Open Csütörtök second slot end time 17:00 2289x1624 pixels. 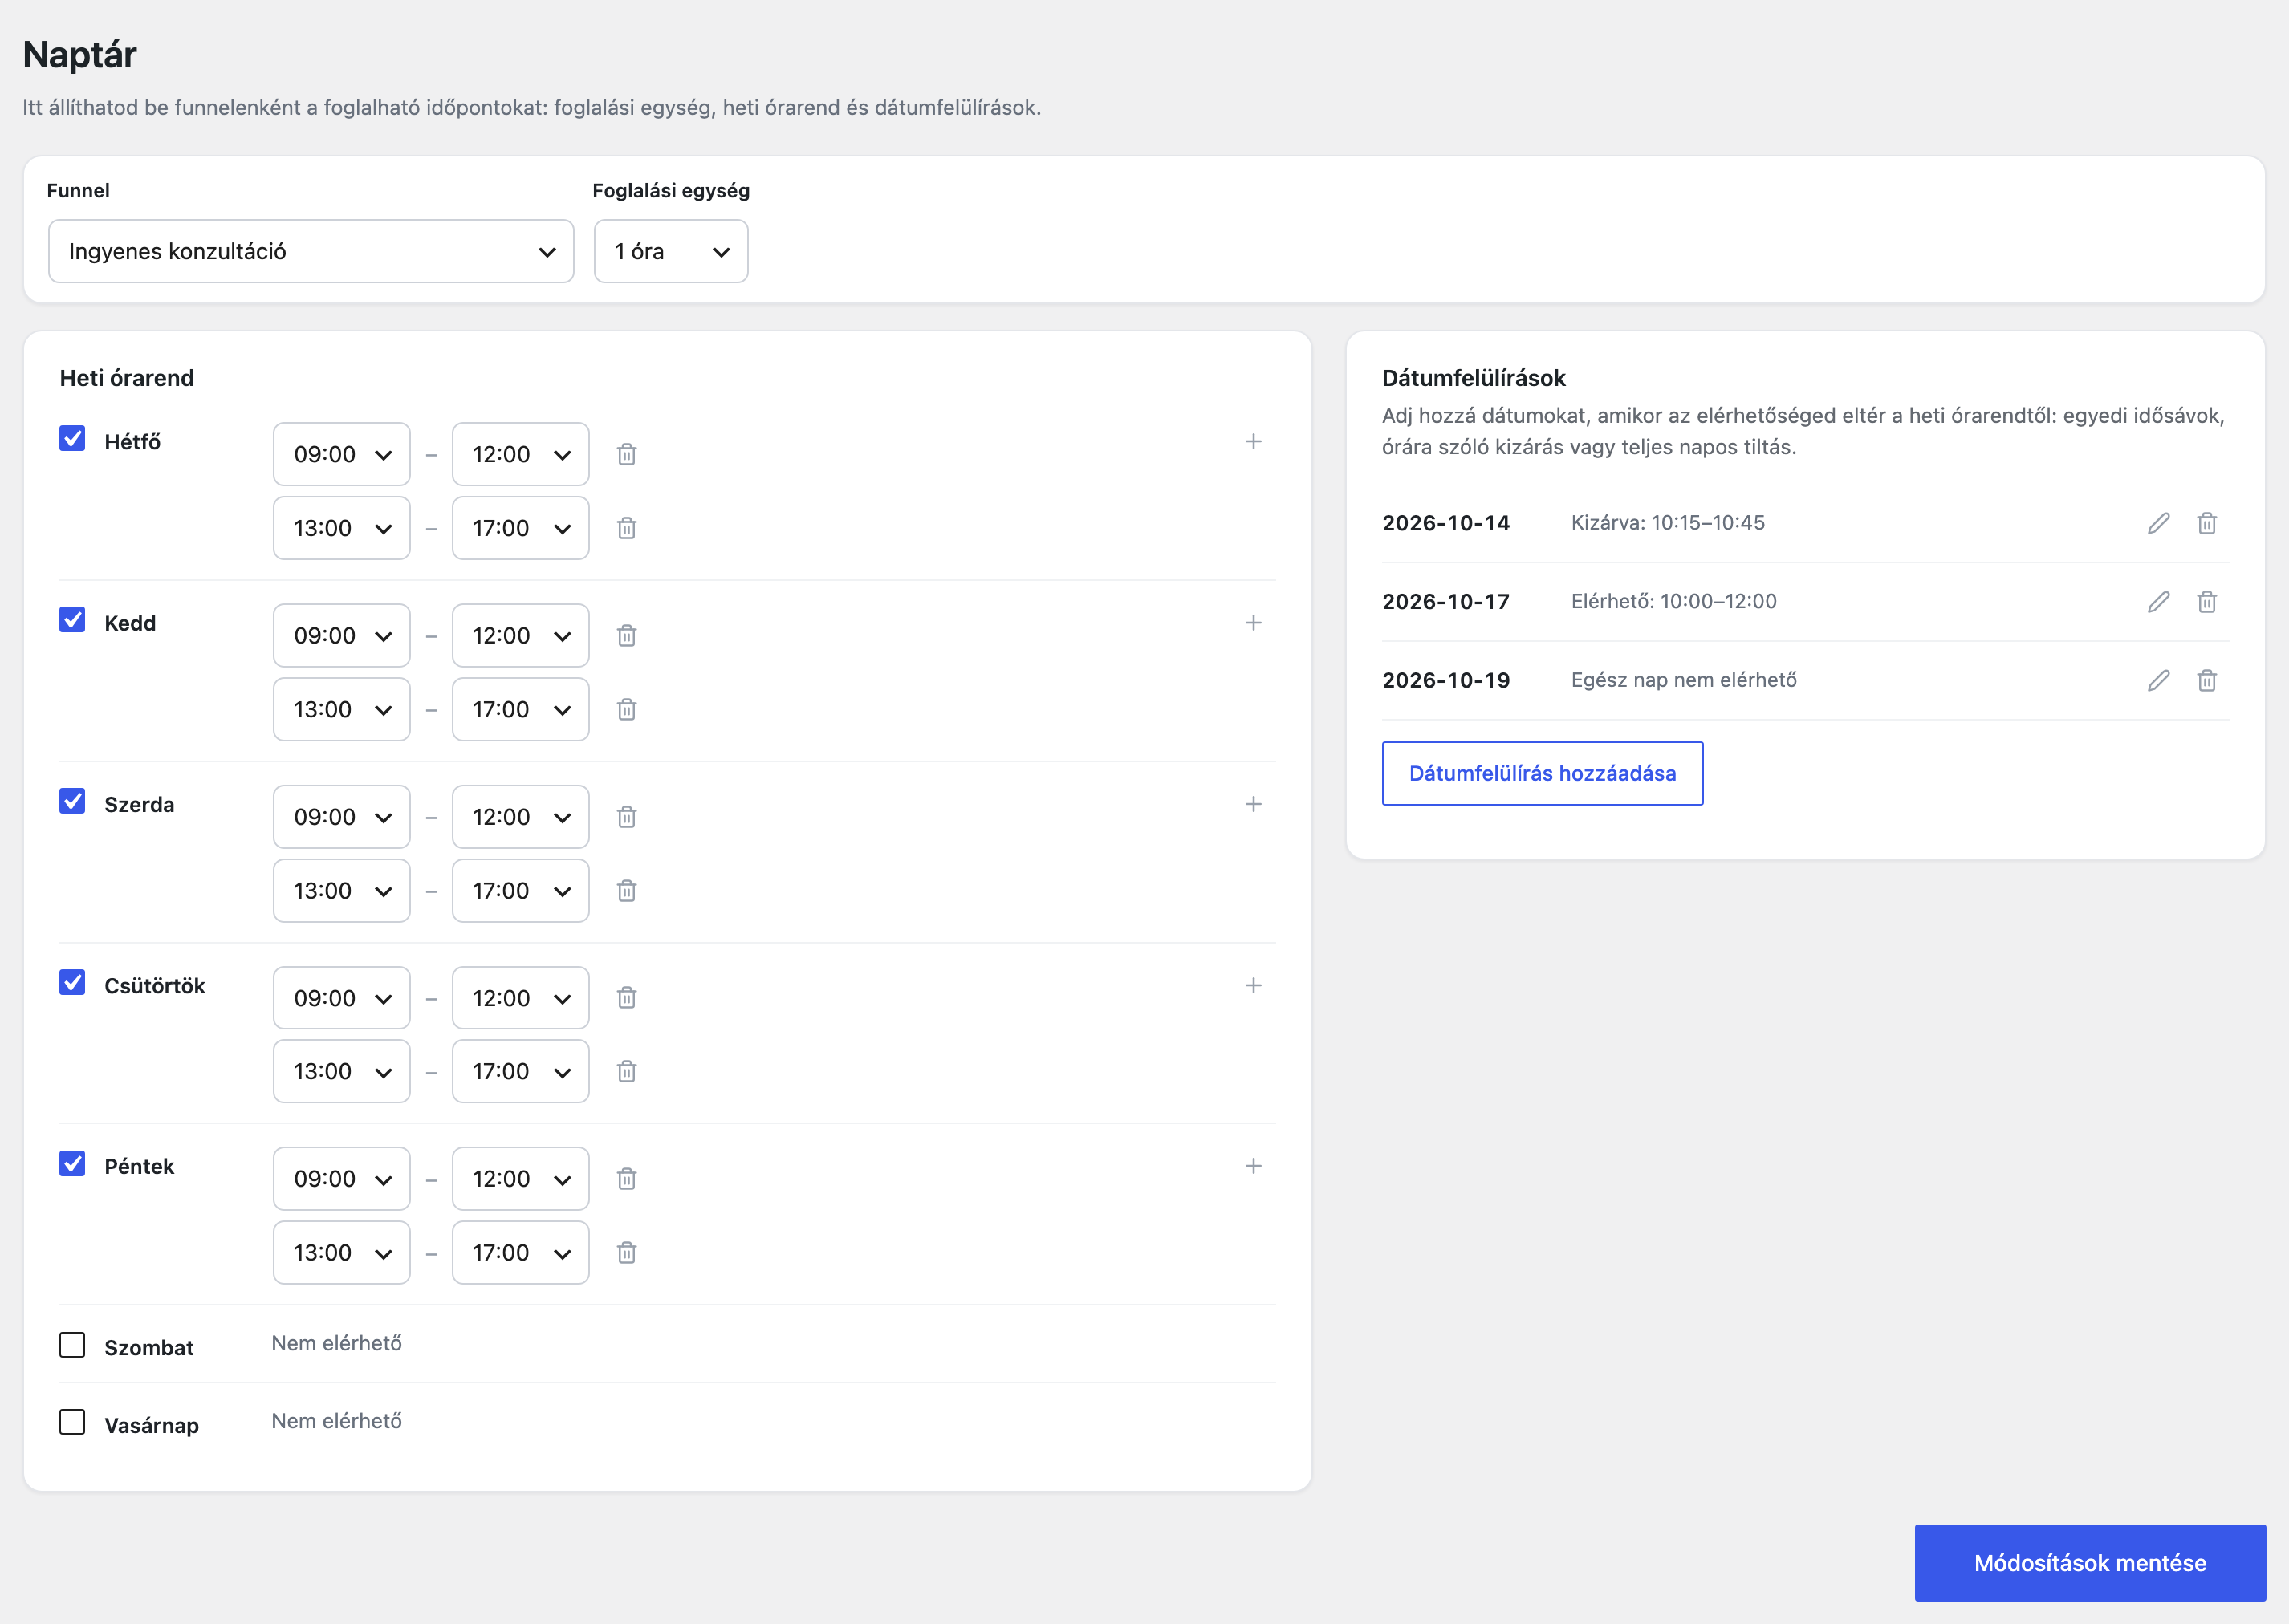pyautogui.click(x=520, y=1071)
